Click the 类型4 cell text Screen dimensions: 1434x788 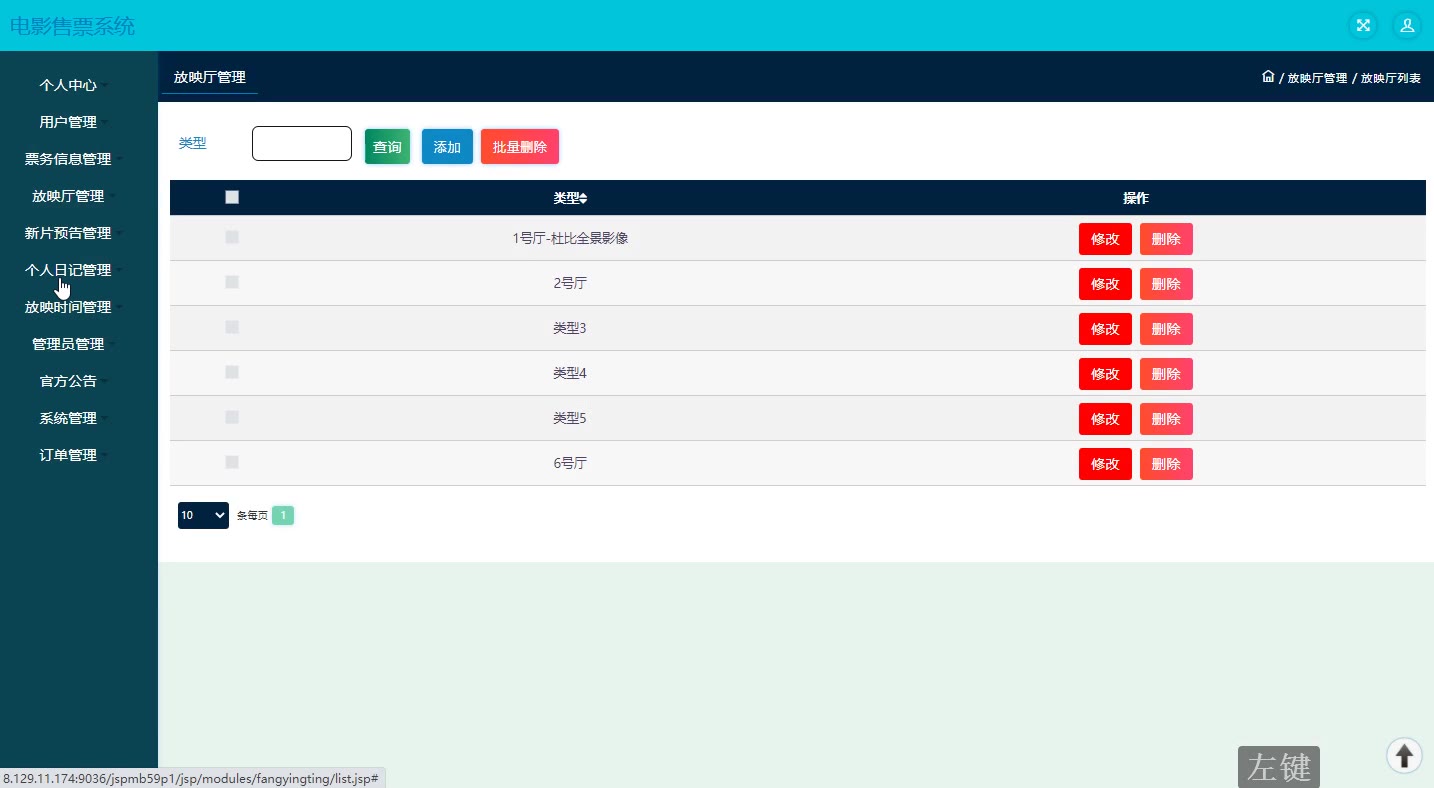point(570,373)
